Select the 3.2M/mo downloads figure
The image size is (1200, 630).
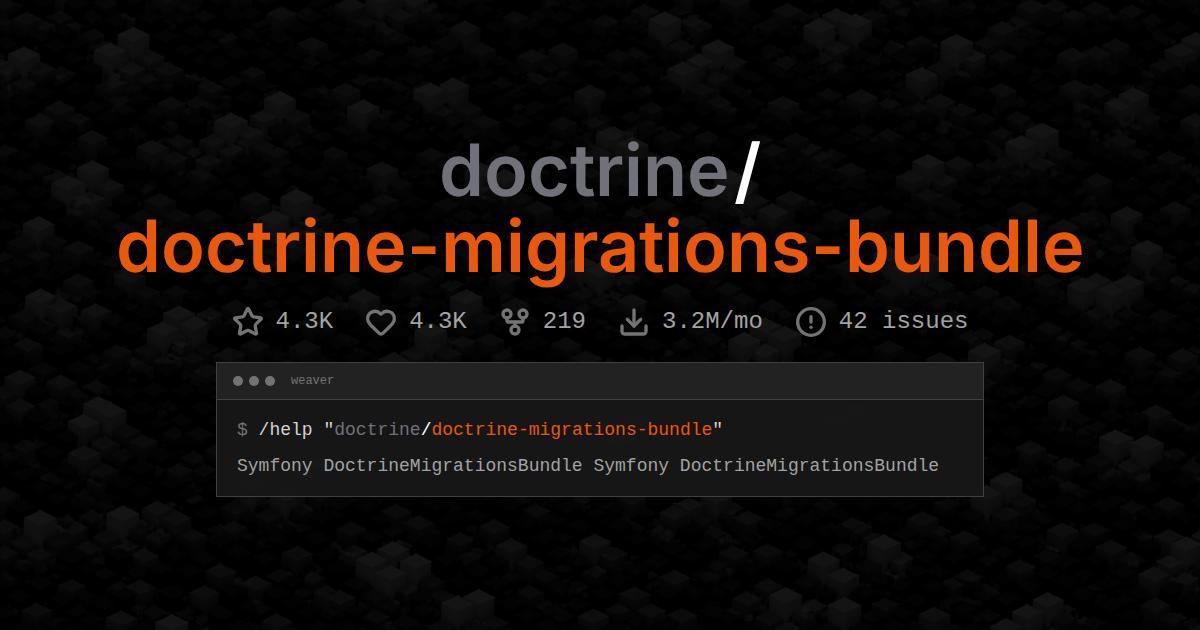[712, 321]
